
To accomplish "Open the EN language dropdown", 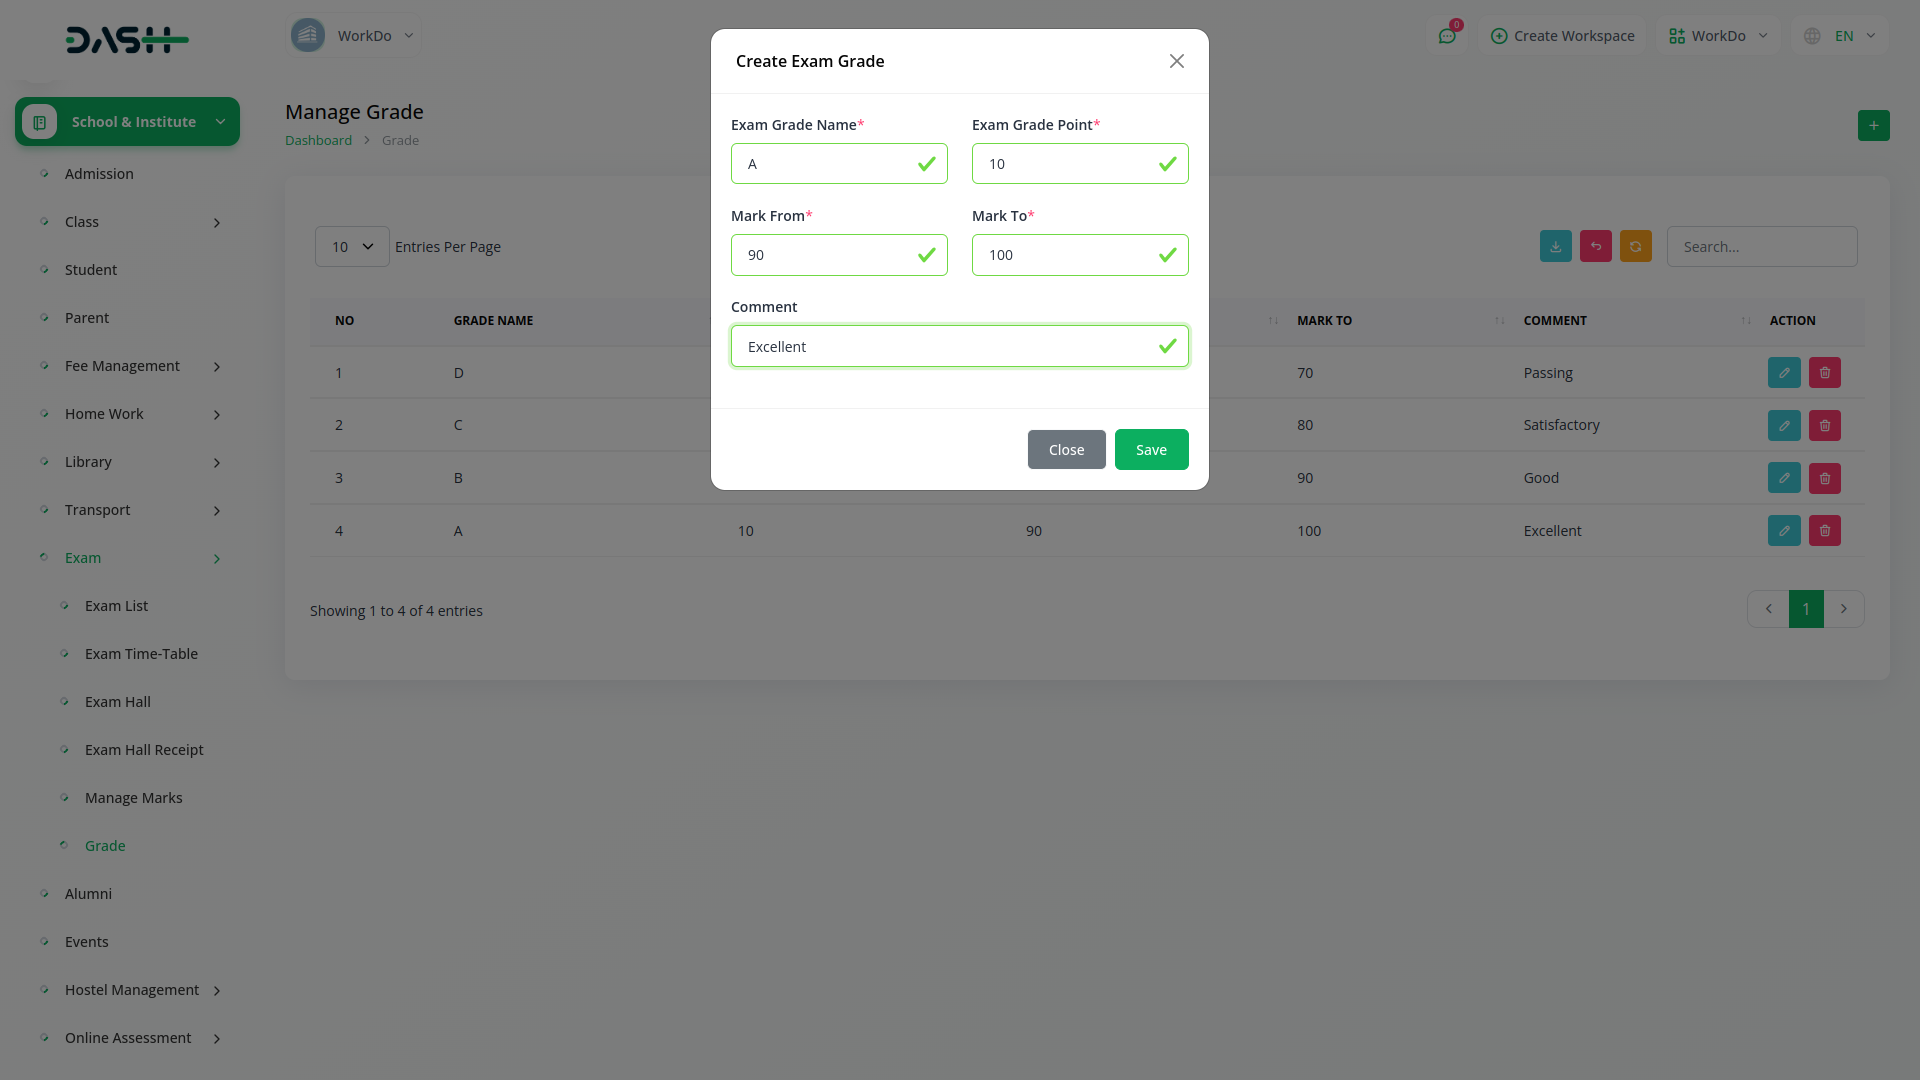I will (x=1842, y=36).
